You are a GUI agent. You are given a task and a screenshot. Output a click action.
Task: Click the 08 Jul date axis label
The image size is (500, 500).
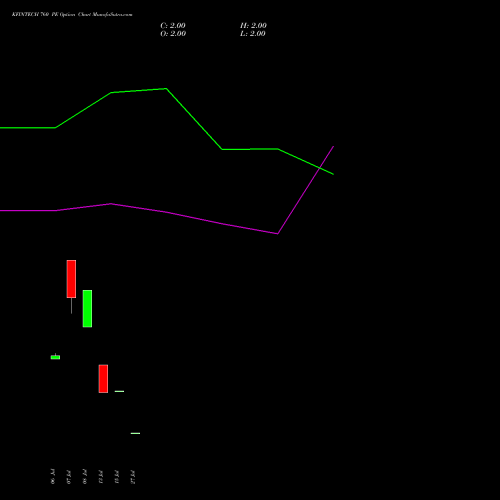[85, 476]
